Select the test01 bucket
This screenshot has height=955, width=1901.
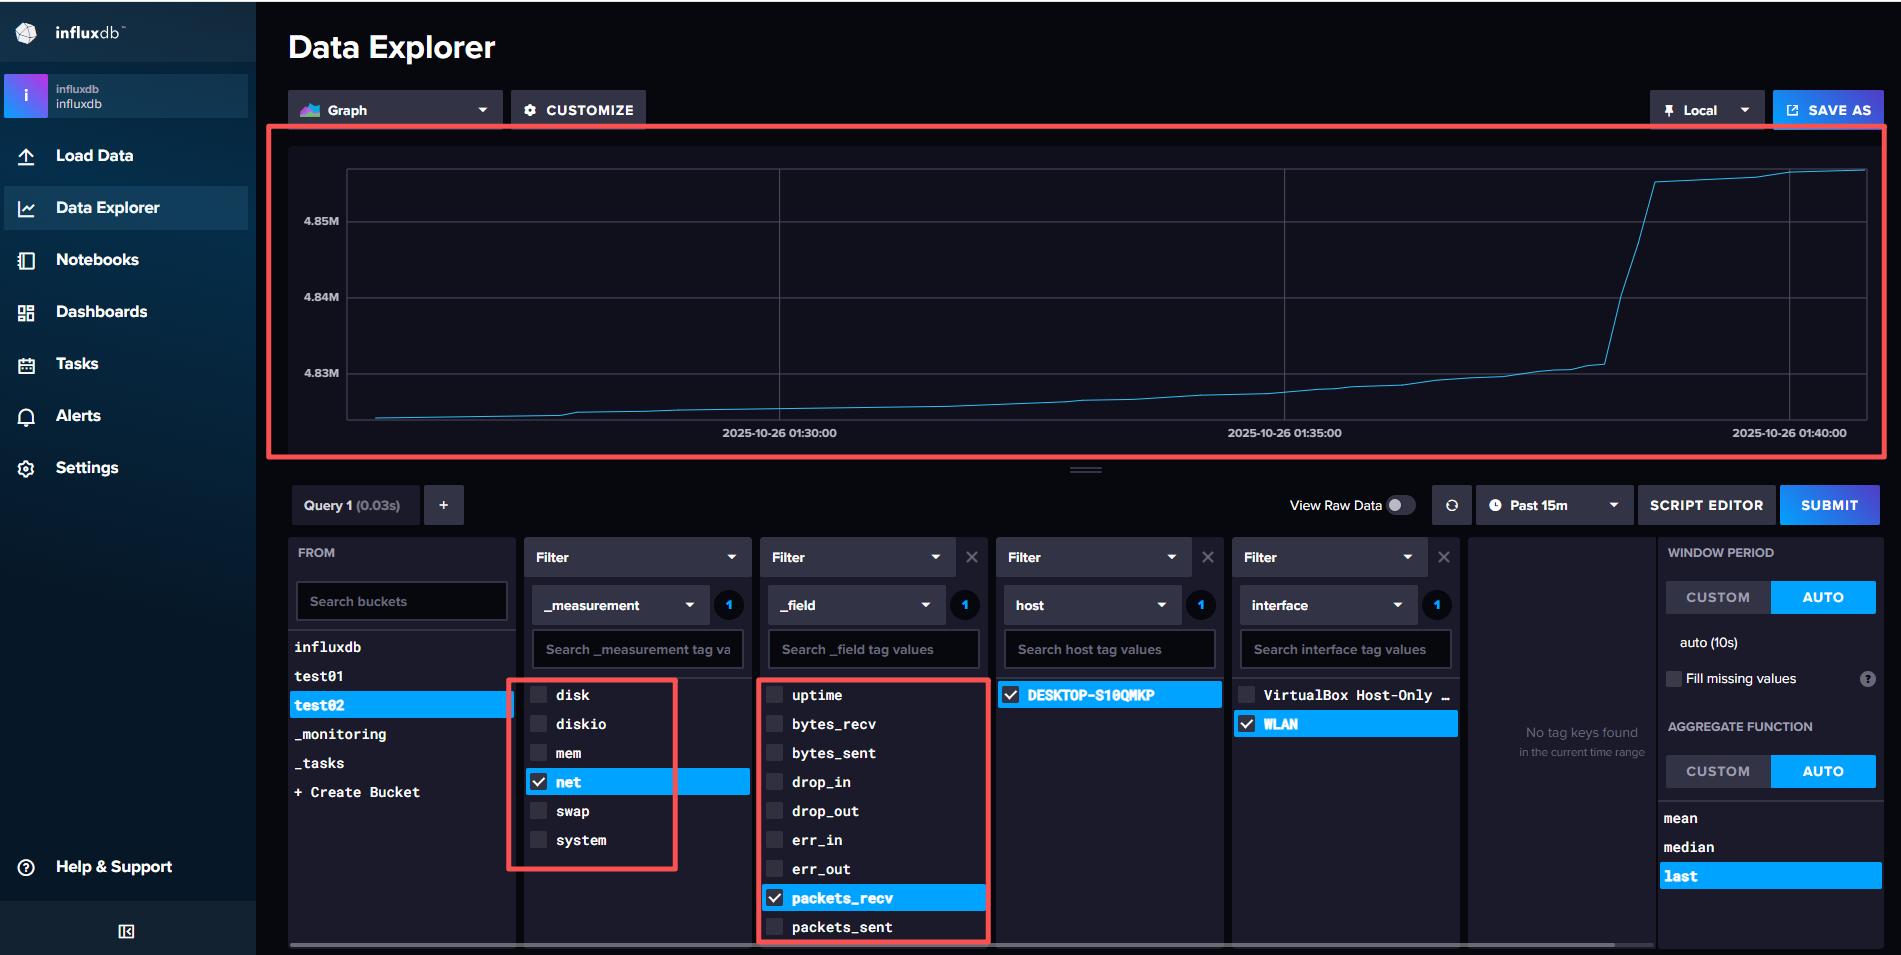tap(319, 676)
